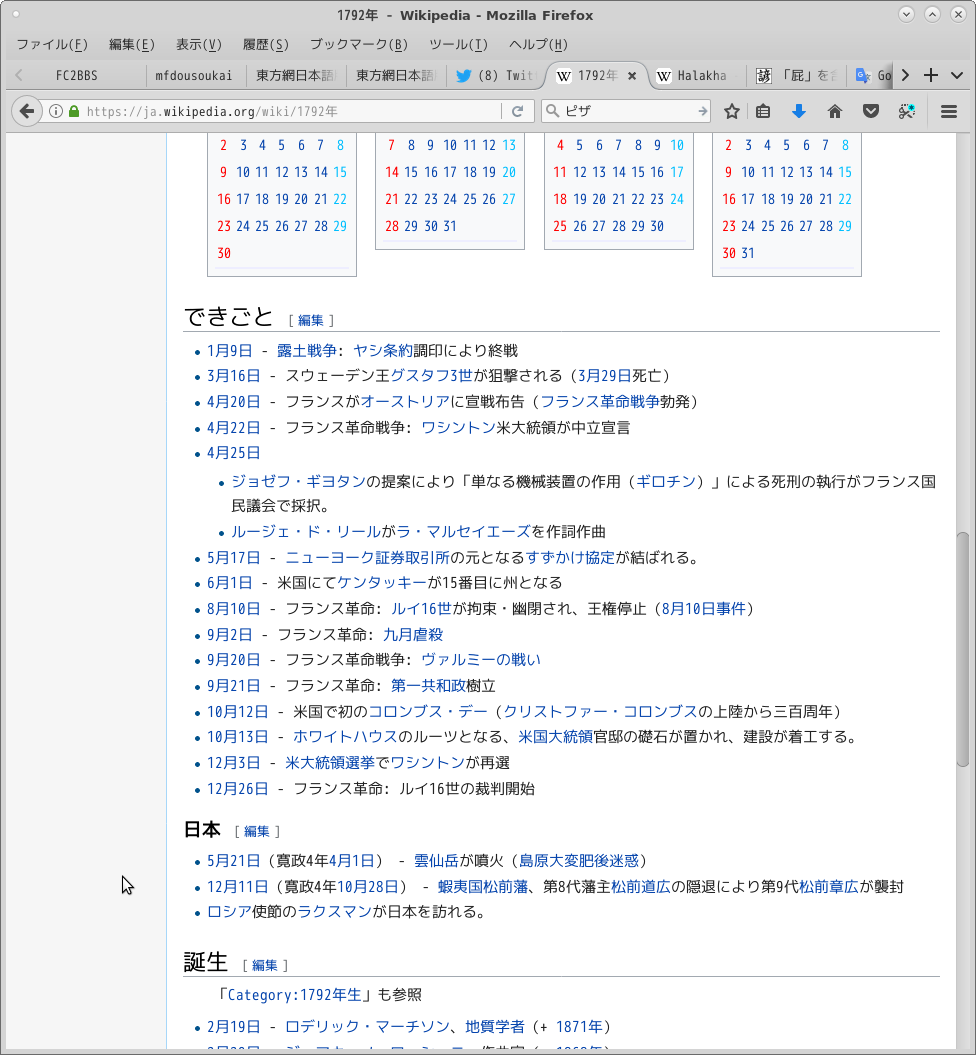The height and width of the screenshot is (1055, 976).
Task: Open the 第一共和政 link
Action: click(x=428, y=686)
